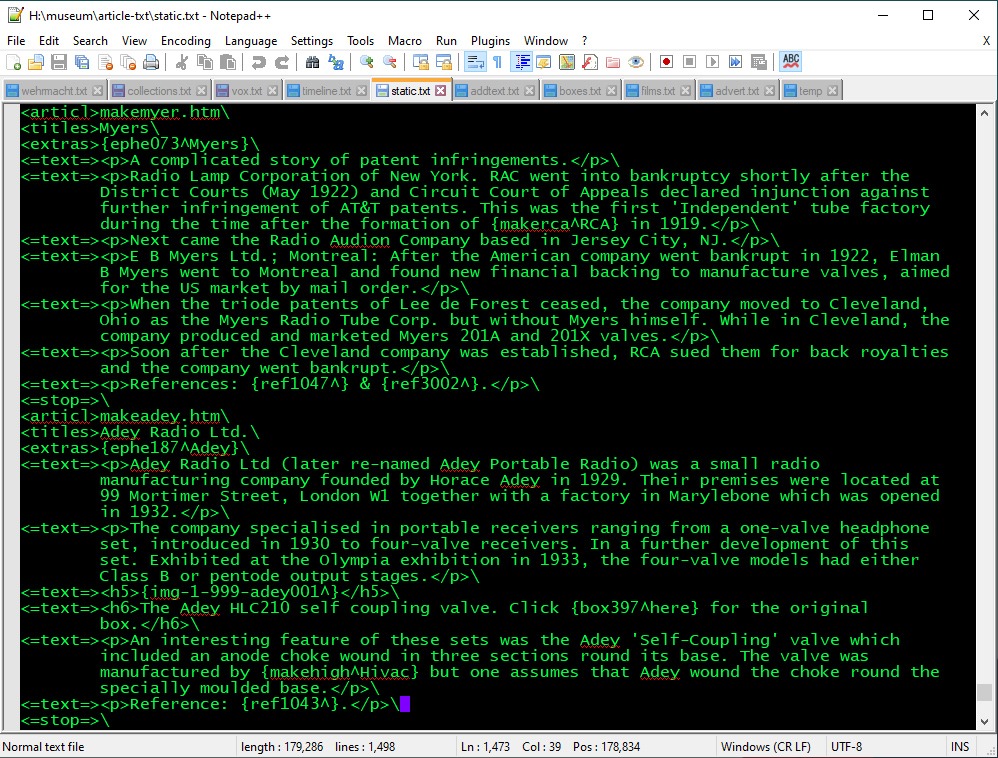Open the Replace dialog icon
The width and height of the screenshot is (998, 758).
pyautogui.click(x=335, y=62)
